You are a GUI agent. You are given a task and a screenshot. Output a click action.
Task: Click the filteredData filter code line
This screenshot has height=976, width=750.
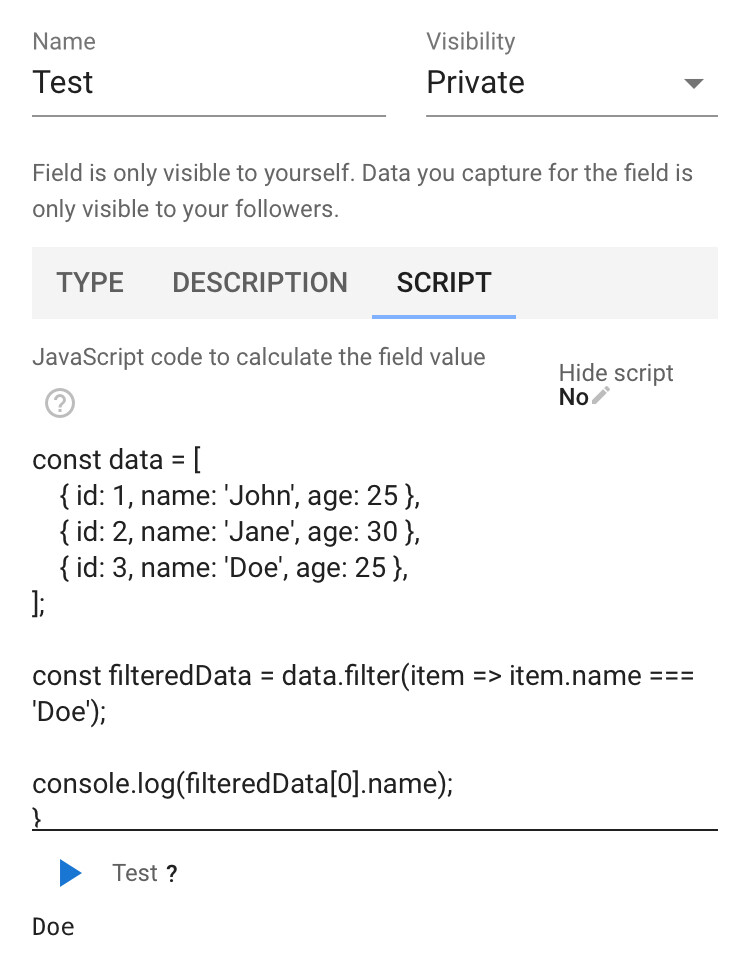363,693
